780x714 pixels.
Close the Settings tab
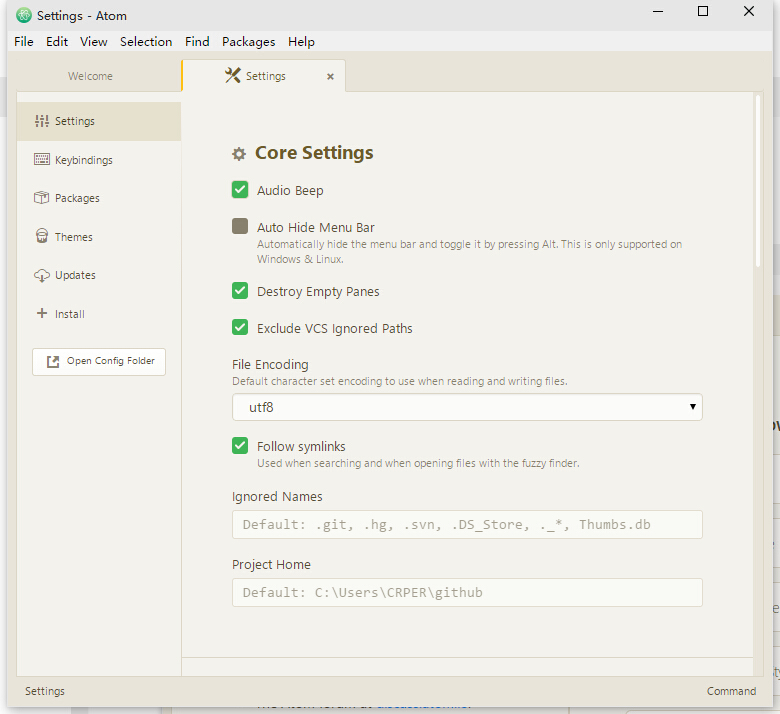tap(331, 76)
